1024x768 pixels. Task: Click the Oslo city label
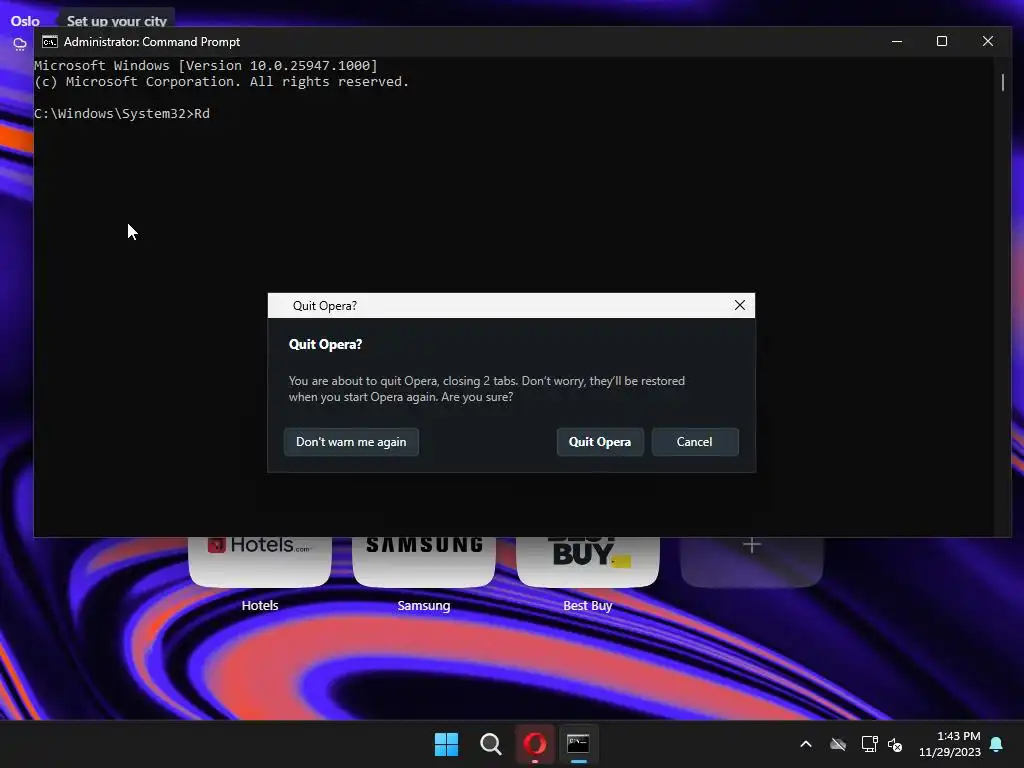25,21
